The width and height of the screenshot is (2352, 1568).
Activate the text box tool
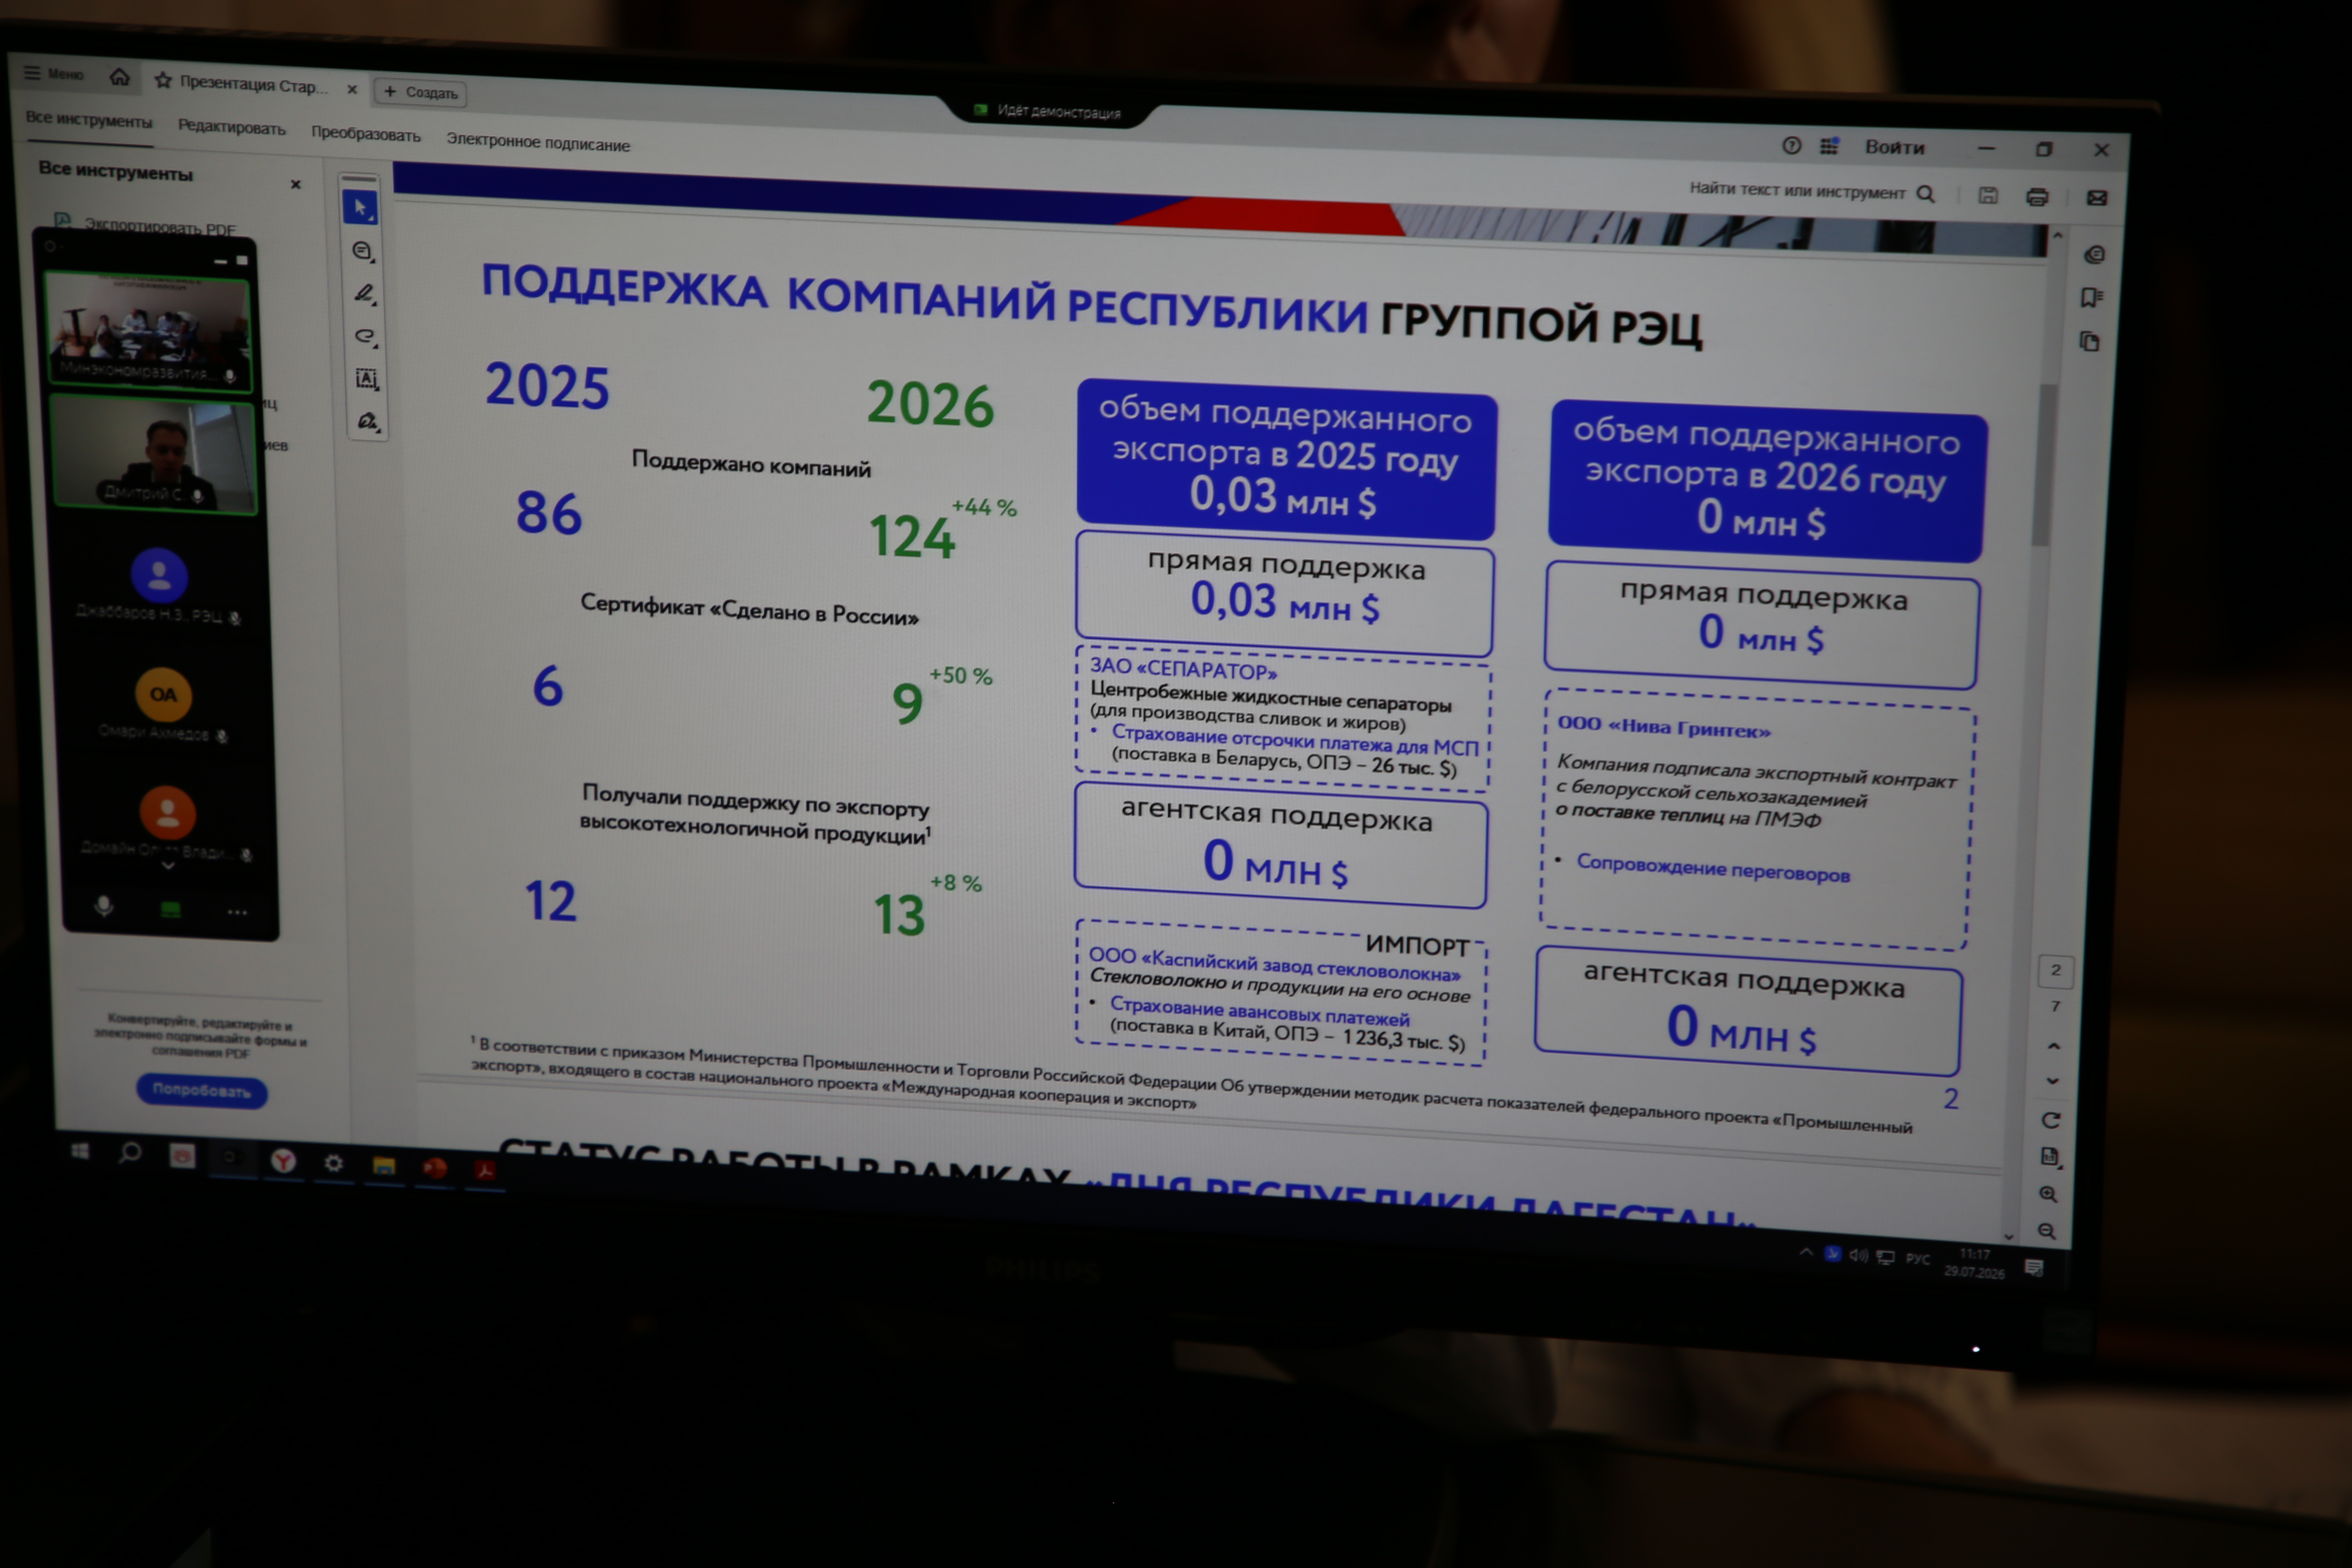tap(366, 379)
